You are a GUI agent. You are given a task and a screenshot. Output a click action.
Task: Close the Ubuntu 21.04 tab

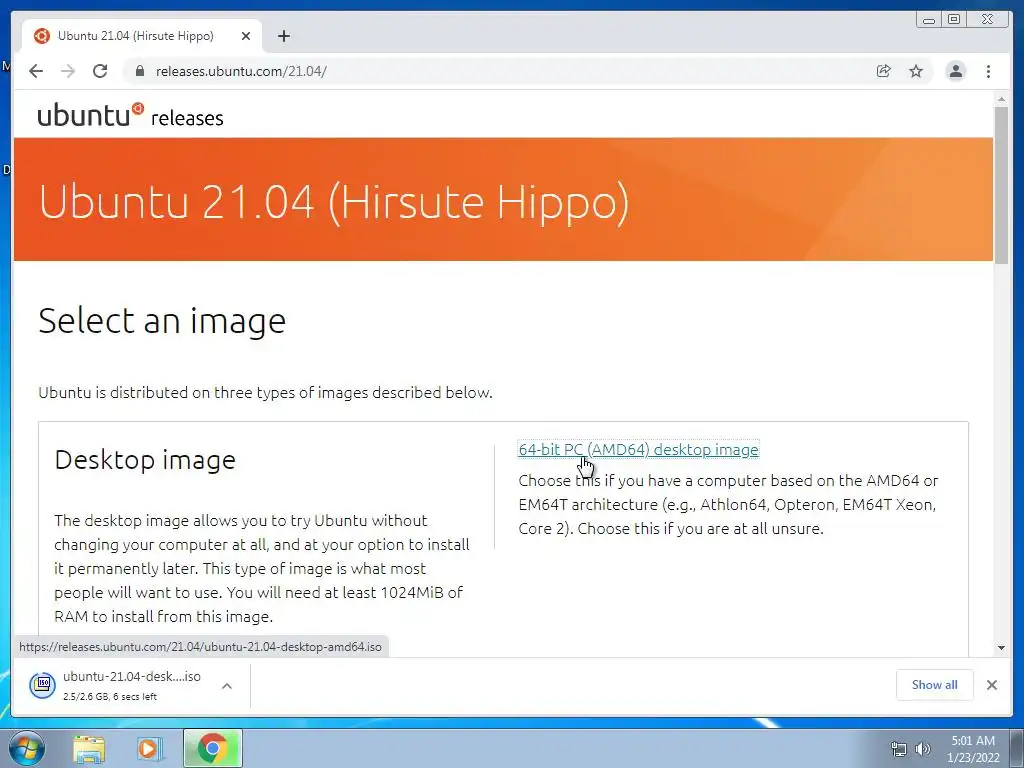[246, 36]
